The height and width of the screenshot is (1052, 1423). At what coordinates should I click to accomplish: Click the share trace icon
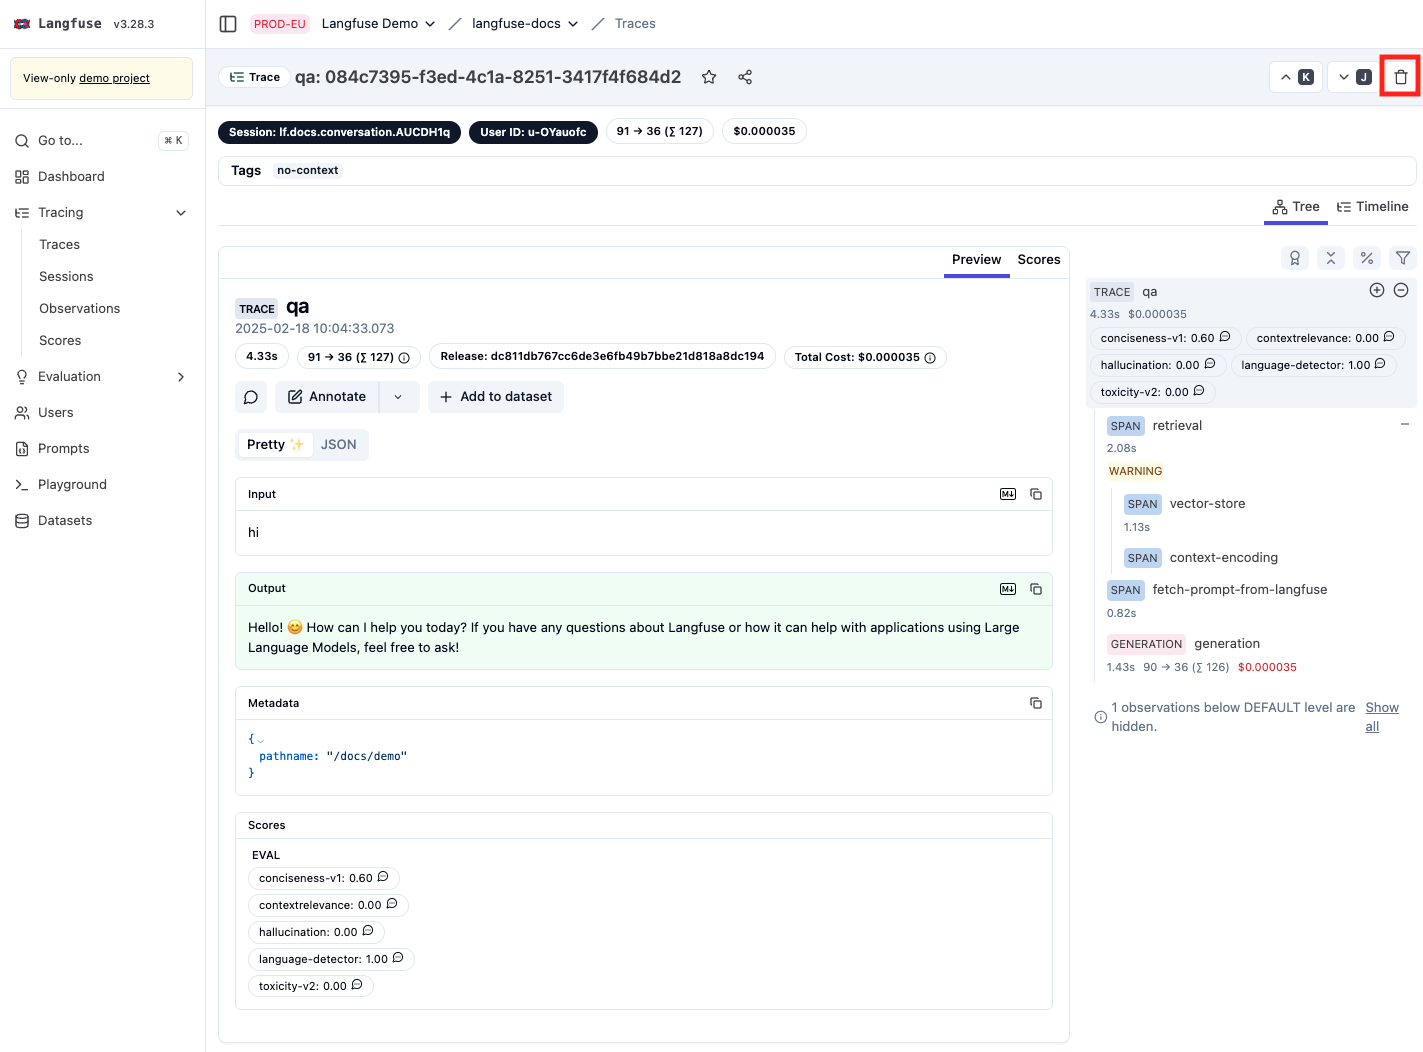[745, 77]
